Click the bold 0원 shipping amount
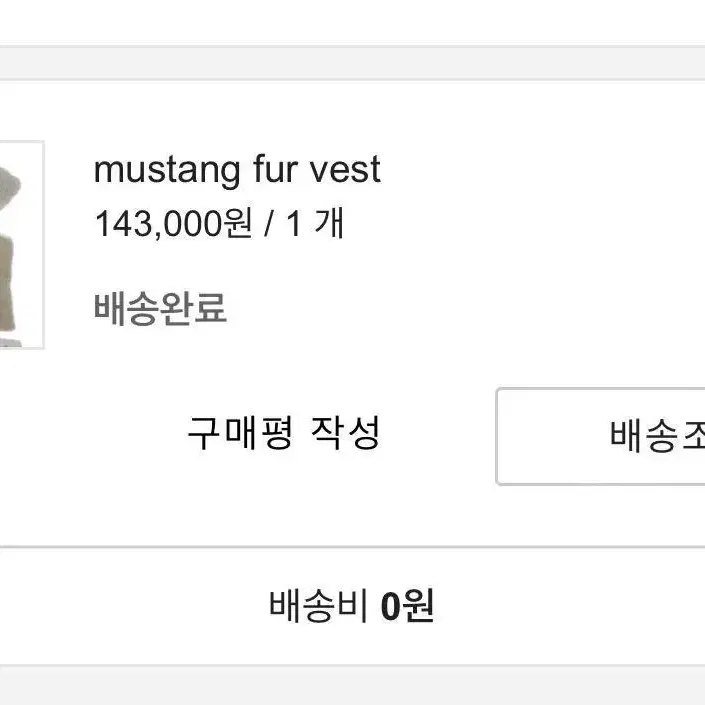705x705 pixels. 407,606
